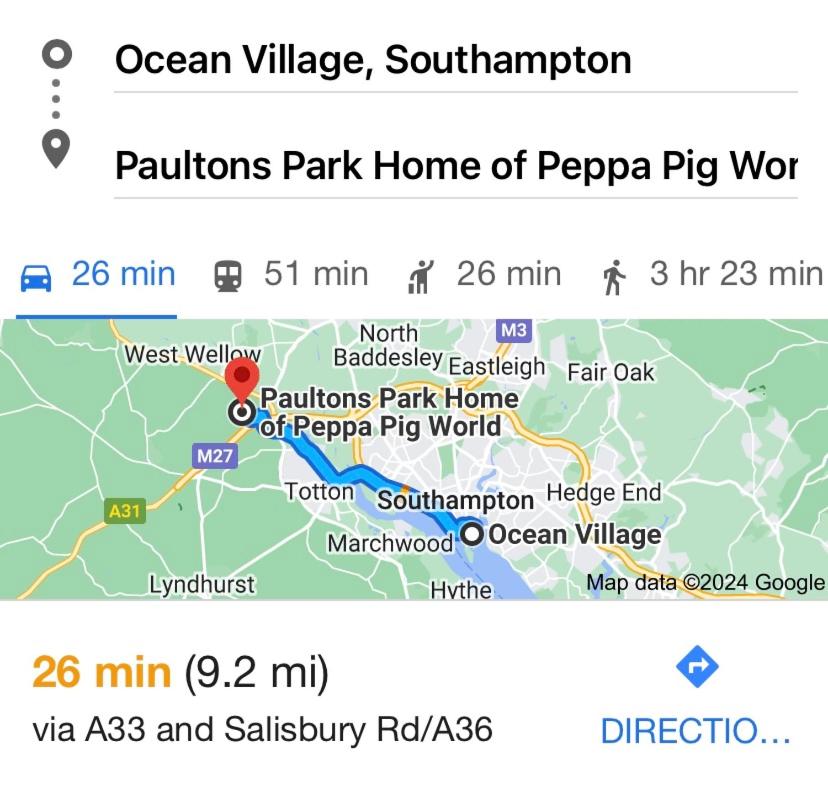828x797 pixels.
Task: Select the 26 min (9.2 mi) route
Action: (181, 672)
